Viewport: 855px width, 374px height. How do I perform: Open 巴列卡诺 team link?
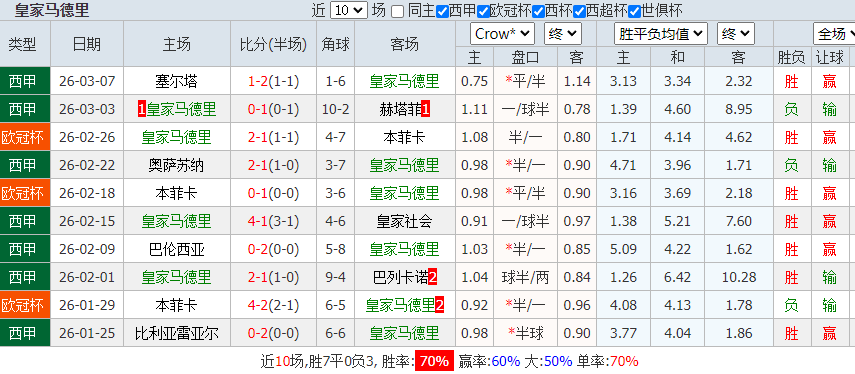(x=400, y=278)
